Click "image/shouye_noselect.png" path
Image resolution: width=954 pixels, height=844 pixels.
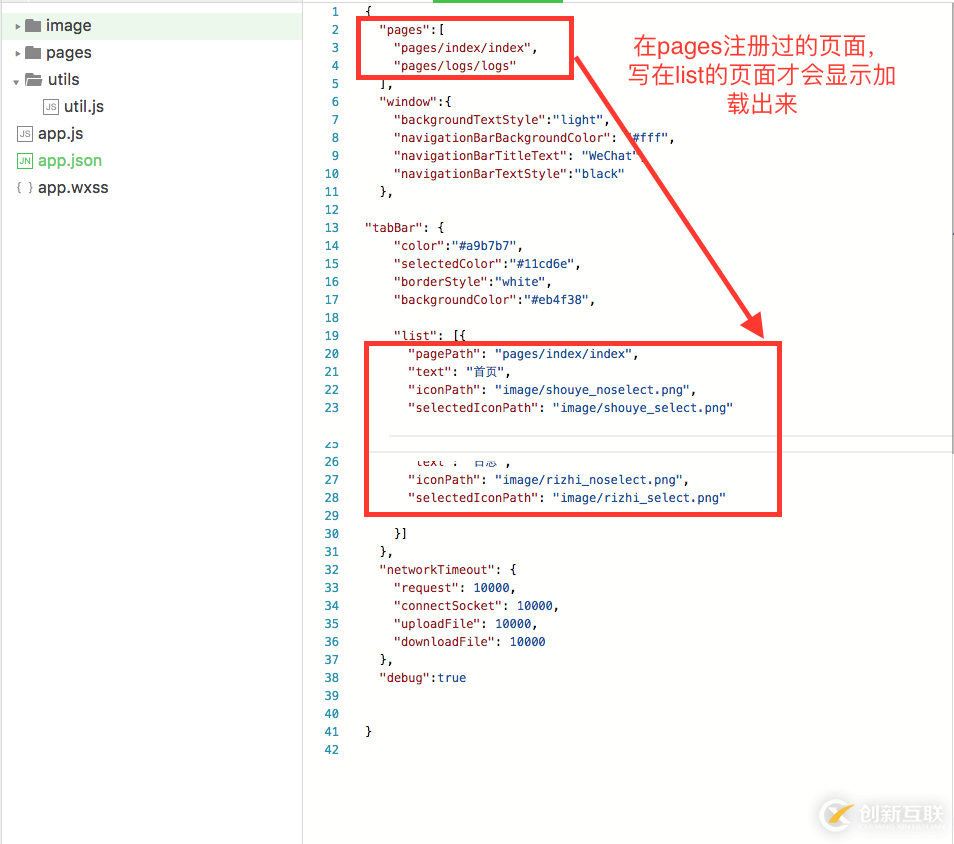(x=592, y=390)
